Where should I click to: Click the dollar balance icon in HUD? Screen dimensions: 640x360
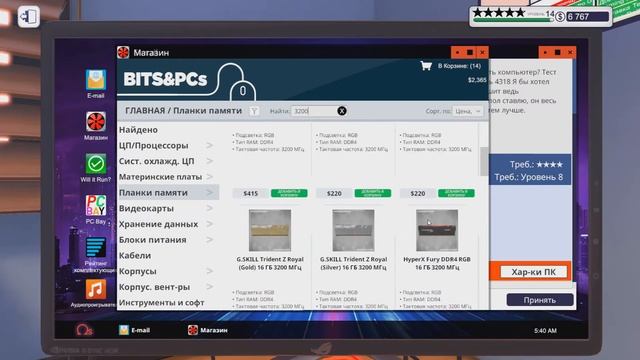[x=560, y=16]
